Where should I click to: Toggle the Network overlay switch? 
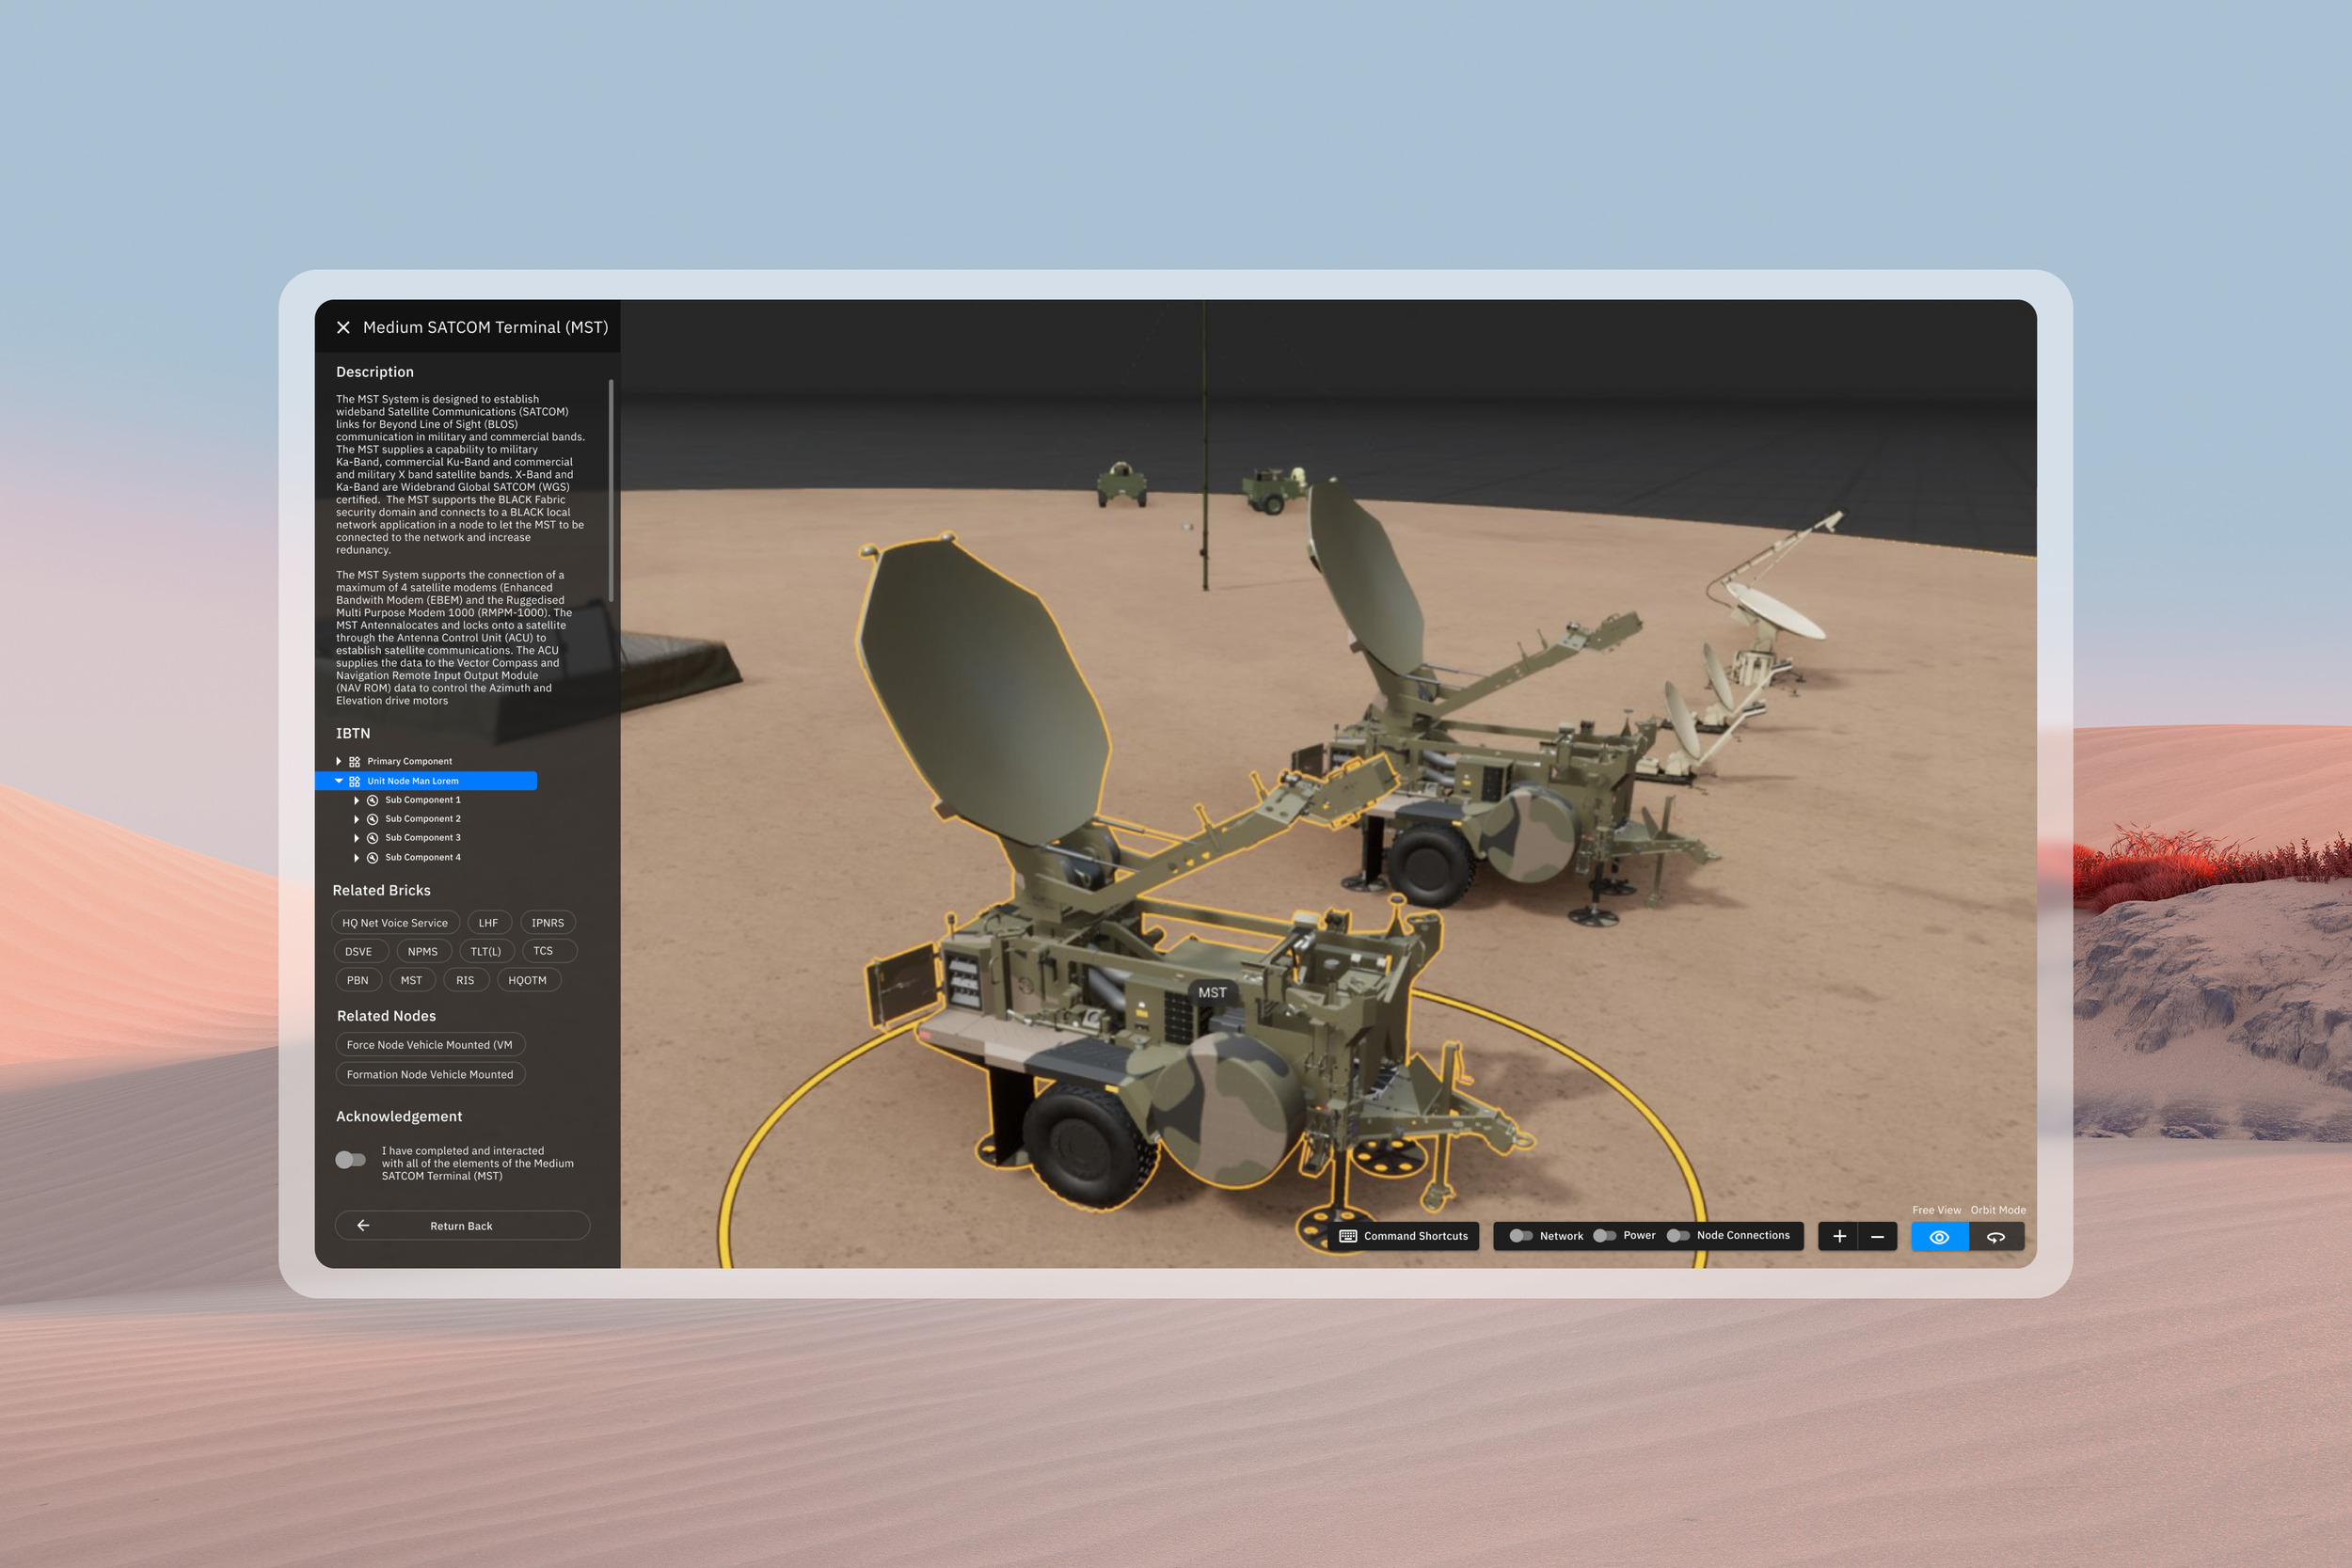coord(1520,1236)
